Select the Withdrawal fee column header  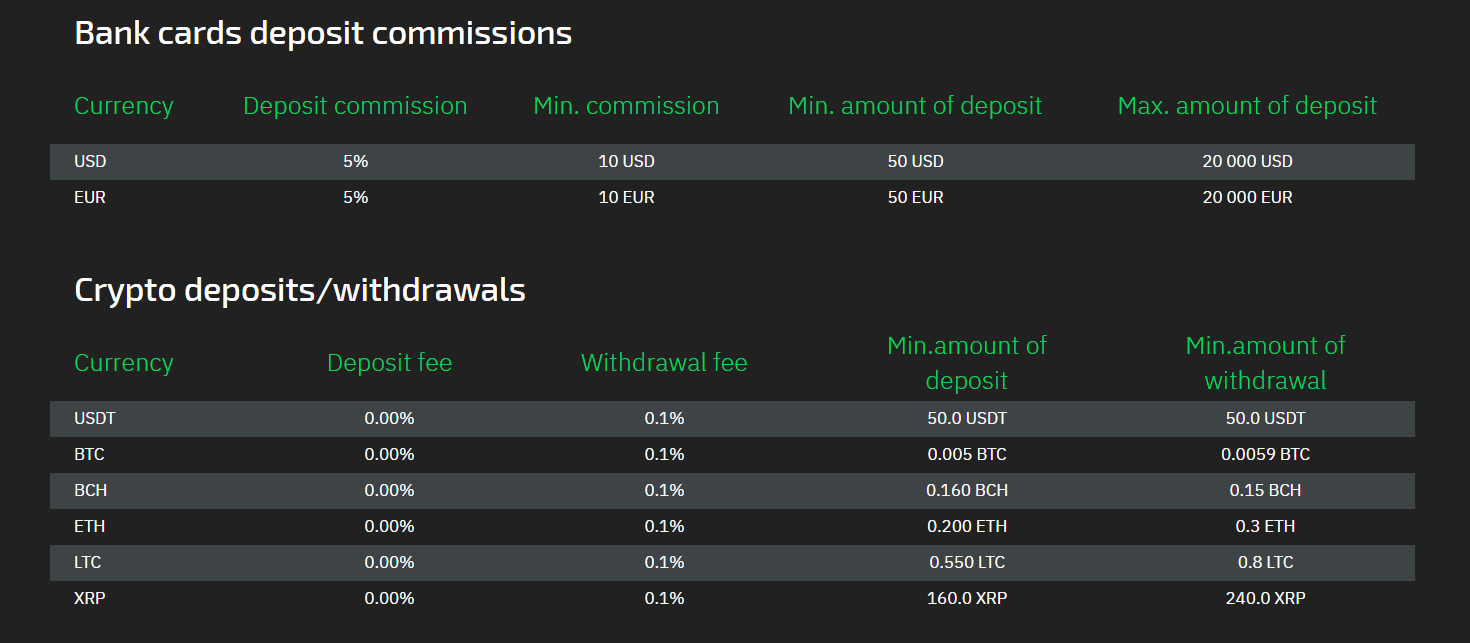(664, 363)
